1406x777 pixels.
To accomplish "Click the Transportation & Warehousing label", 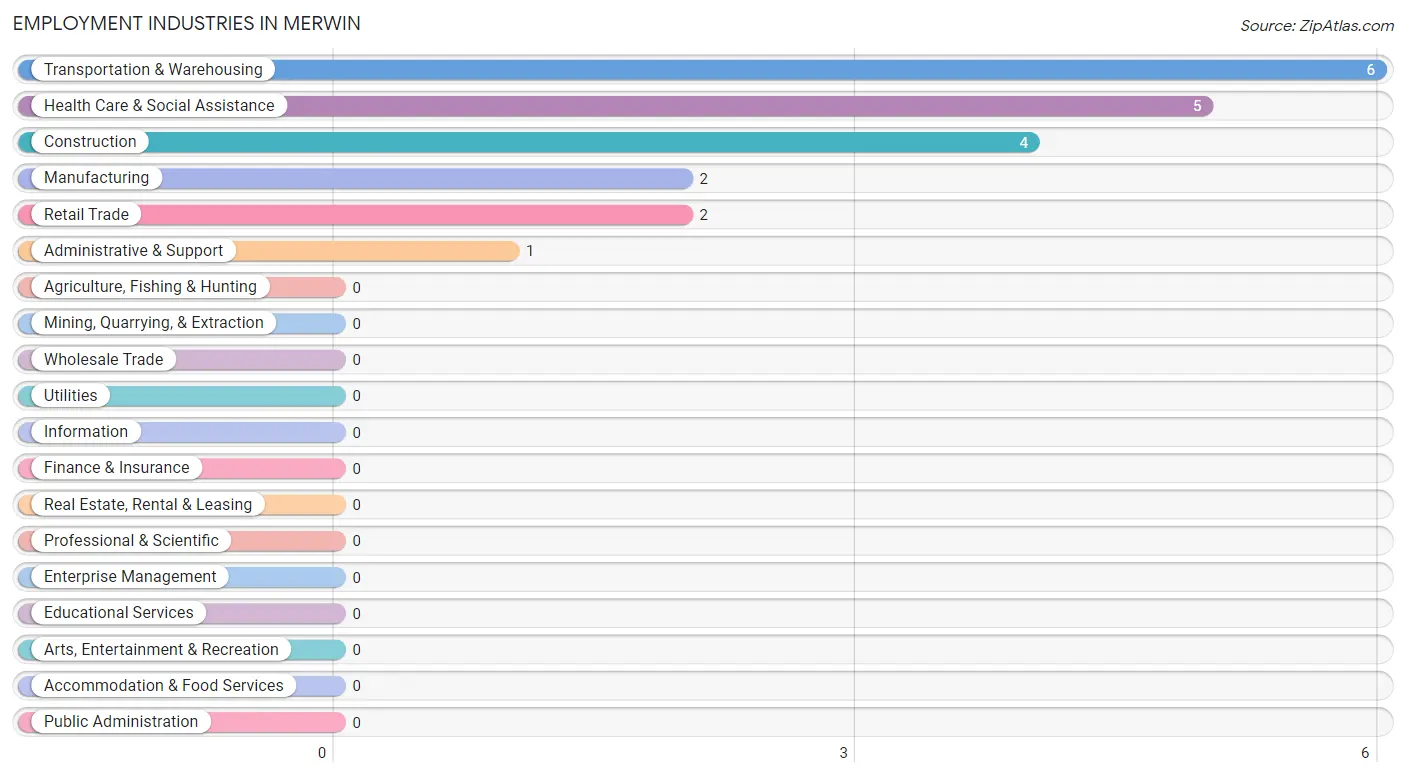I will pyautogui.click(x=153, y=69).
